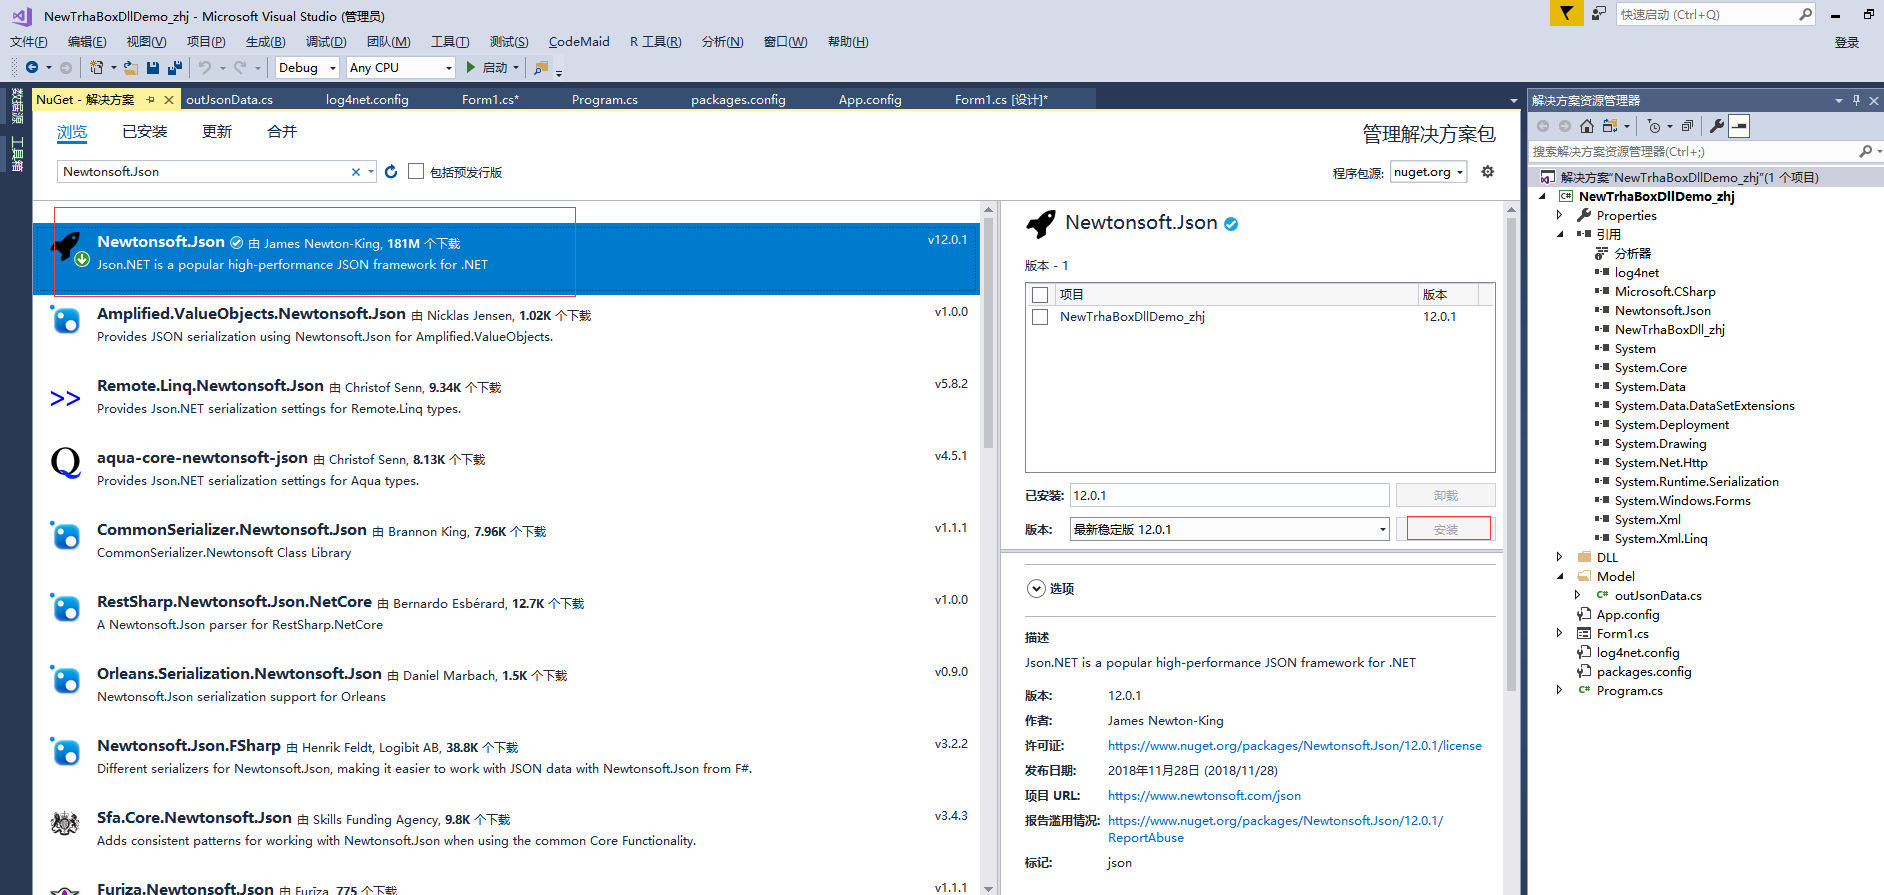Click the Save All toolbar icon
The image size is (1884, 895).
pos(175,68)
